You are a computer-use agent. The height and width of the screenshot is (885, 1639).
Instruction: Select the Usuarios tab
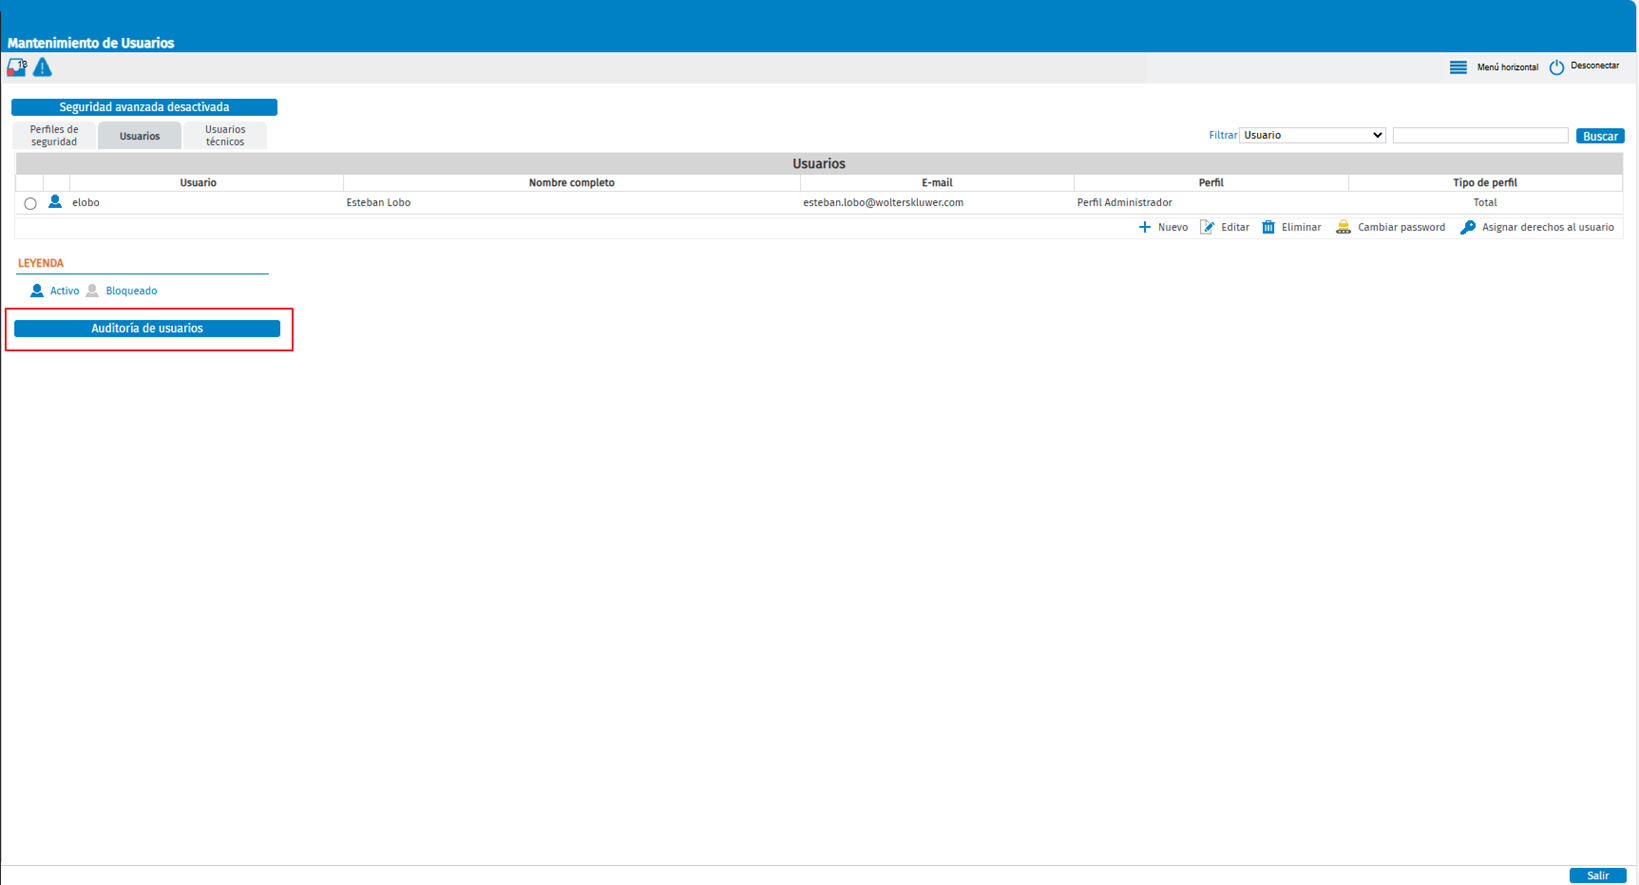coord(140,135)
